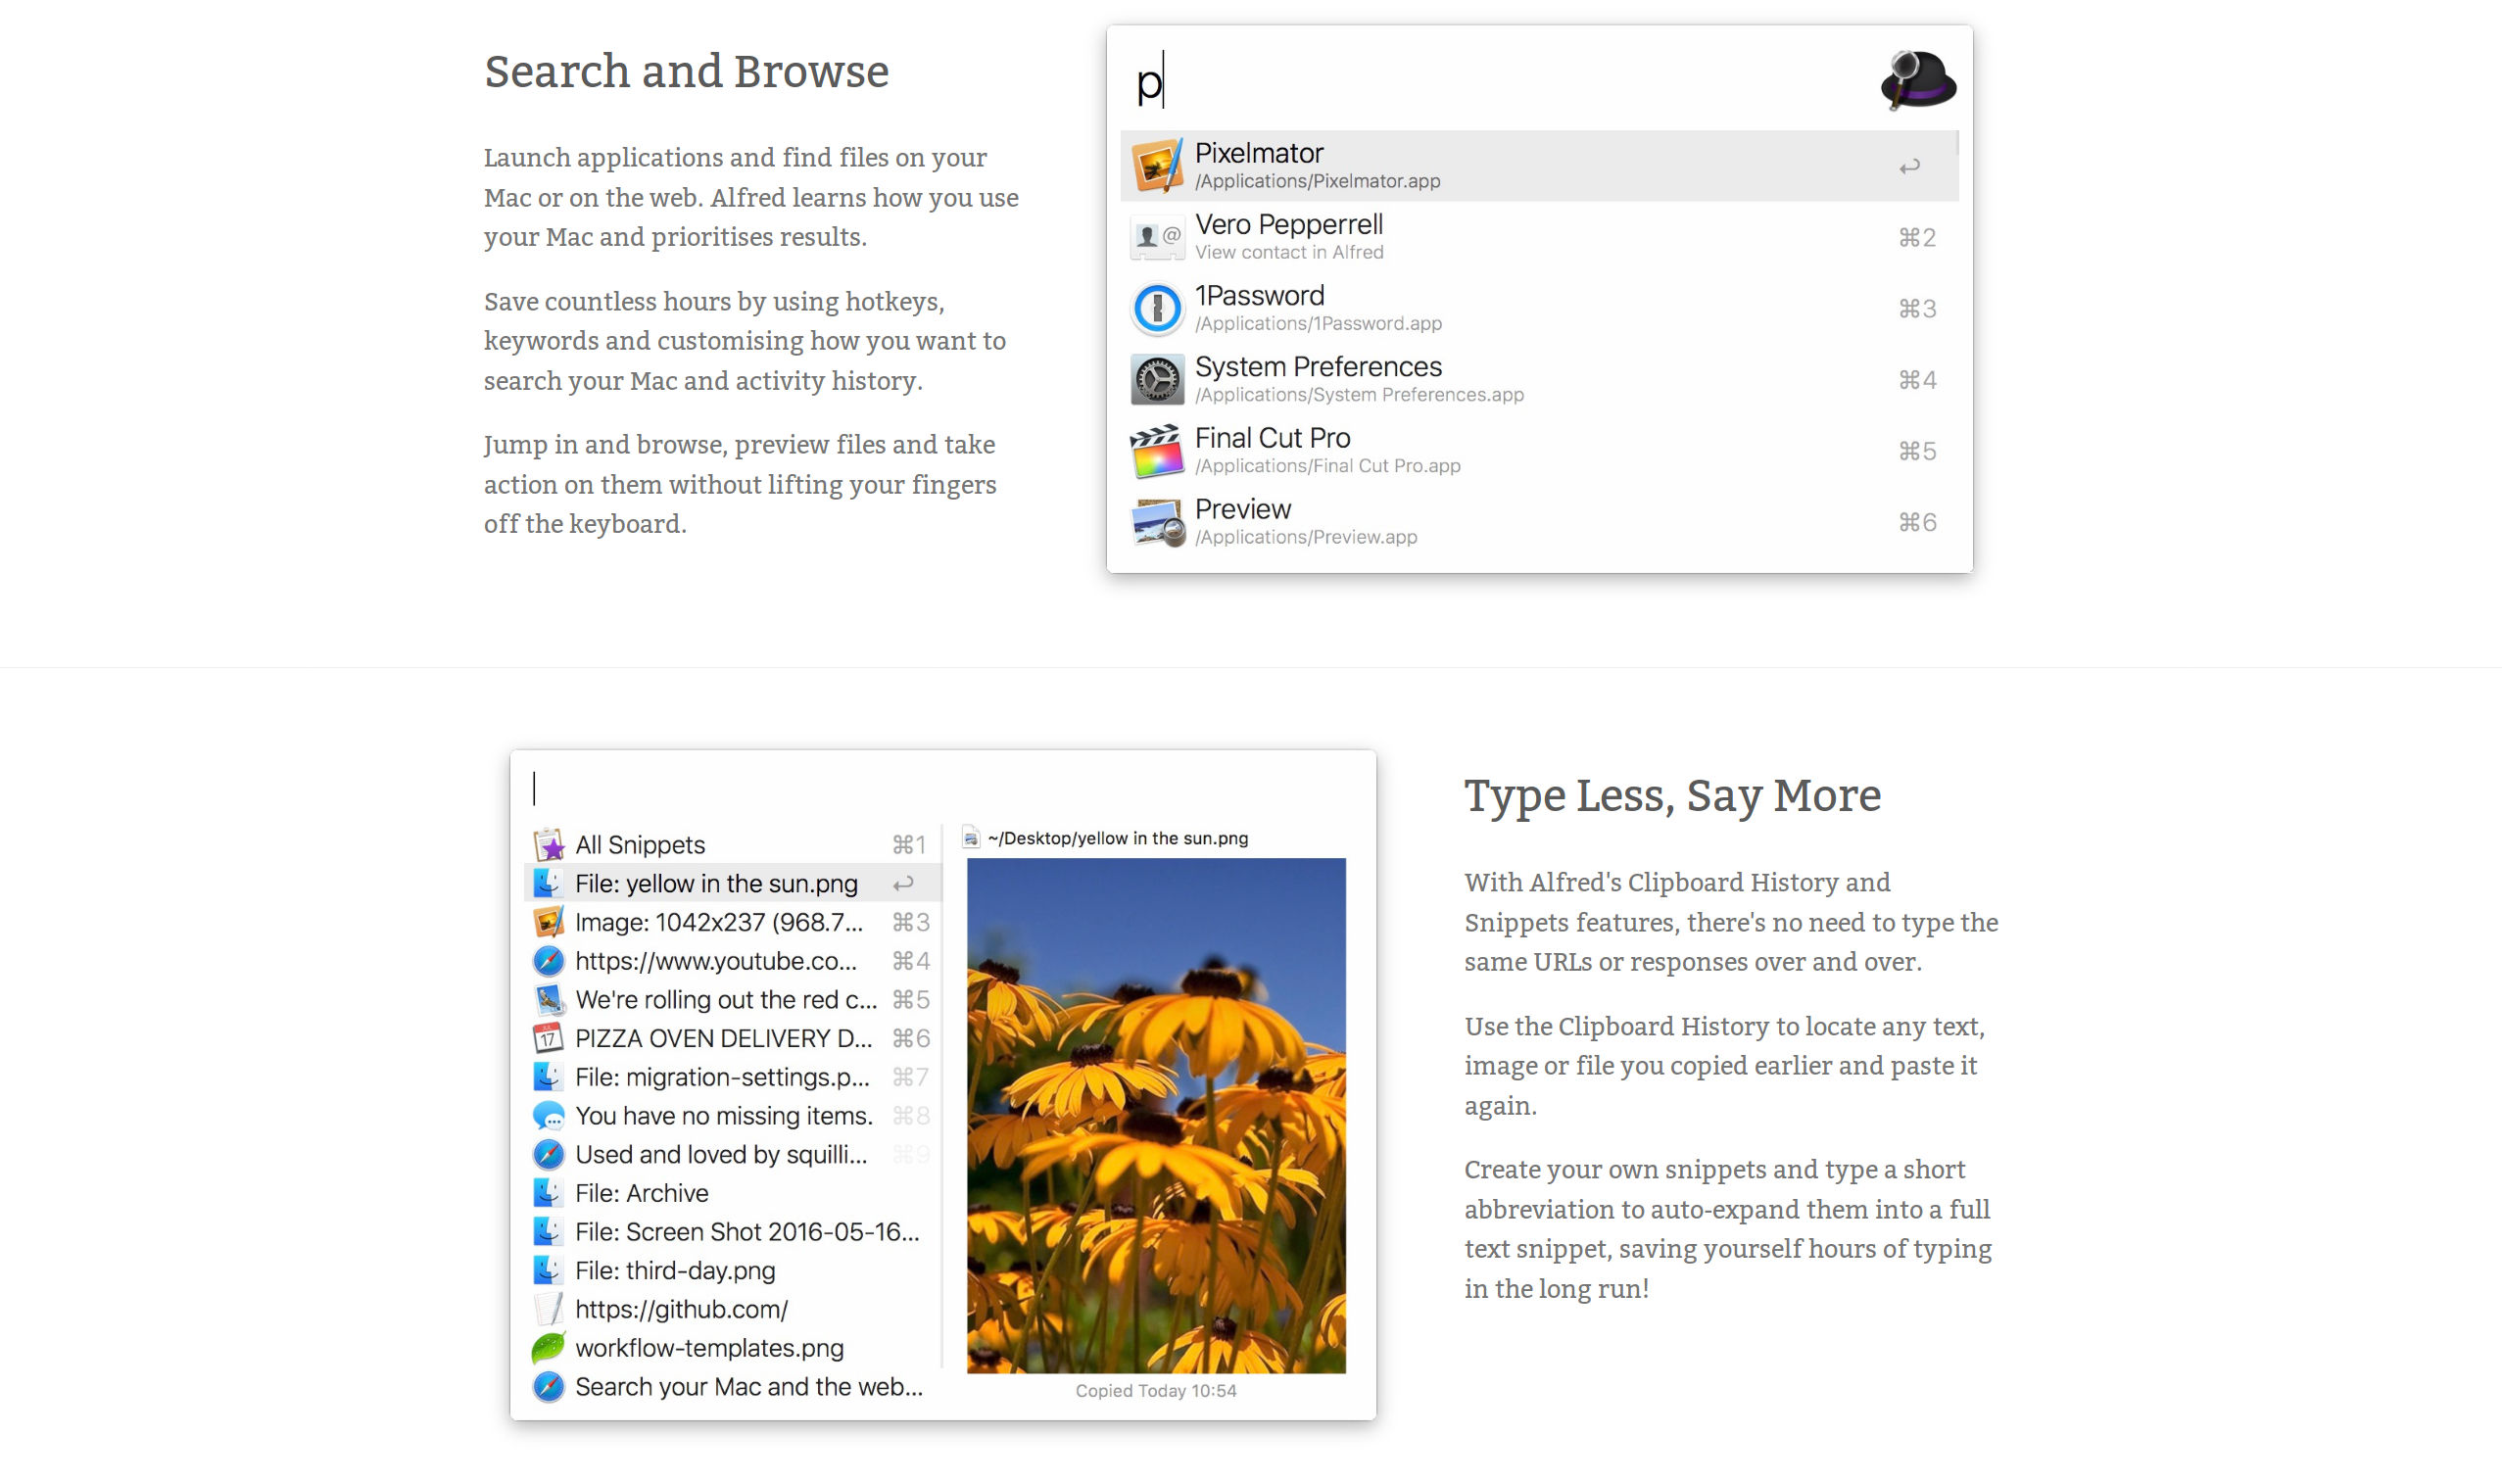Click the Alfred bowler hat icon
Viewport: 2502px width, 1484px height.
coord(1917,79)
